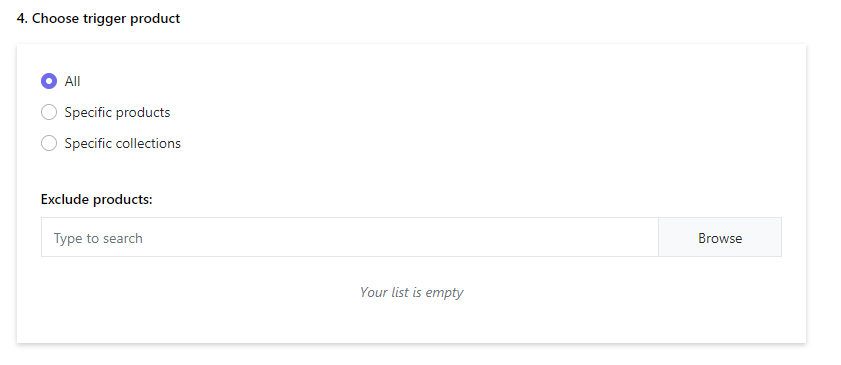The height and width of the screenshot is (365, 841).
Task: Select the Specific collections radio button
Action: point(49,144)
